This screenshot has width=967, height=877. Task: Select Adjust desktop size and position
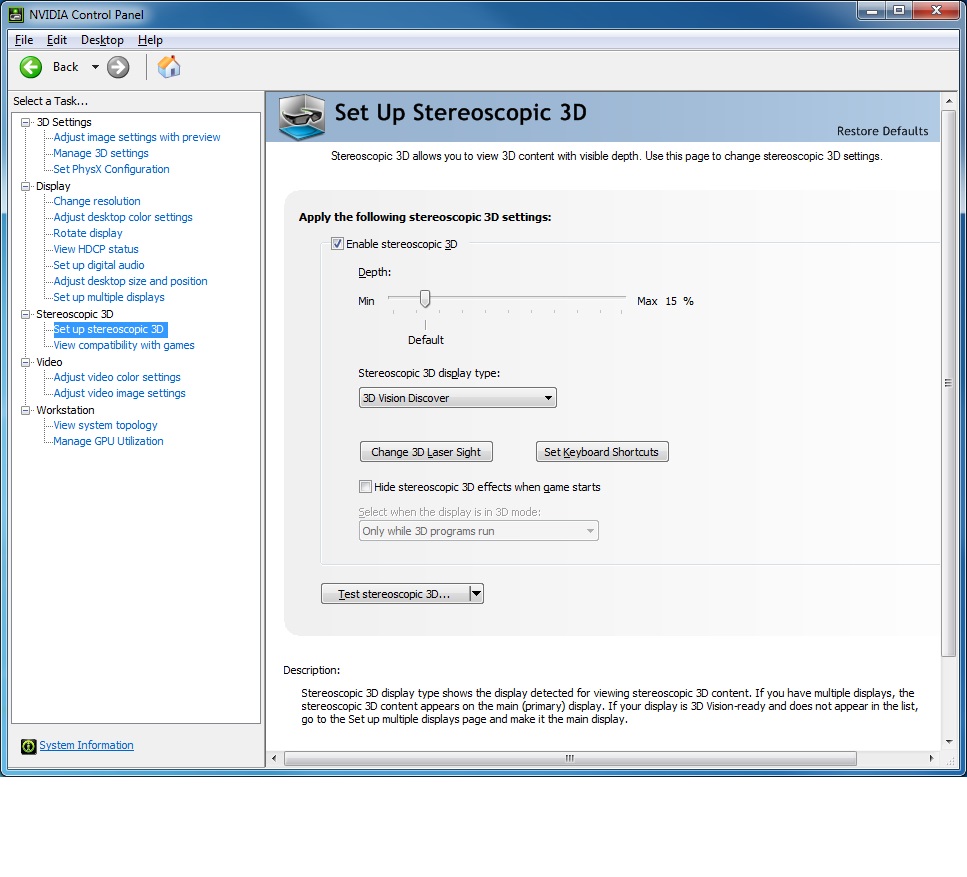[130, 281]
